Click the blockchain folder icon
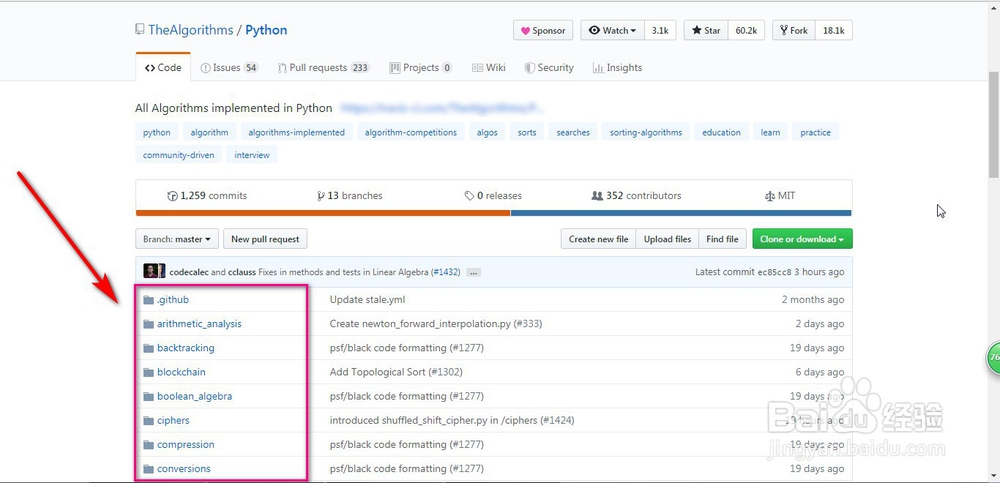1000x483 pixels. 149,373
